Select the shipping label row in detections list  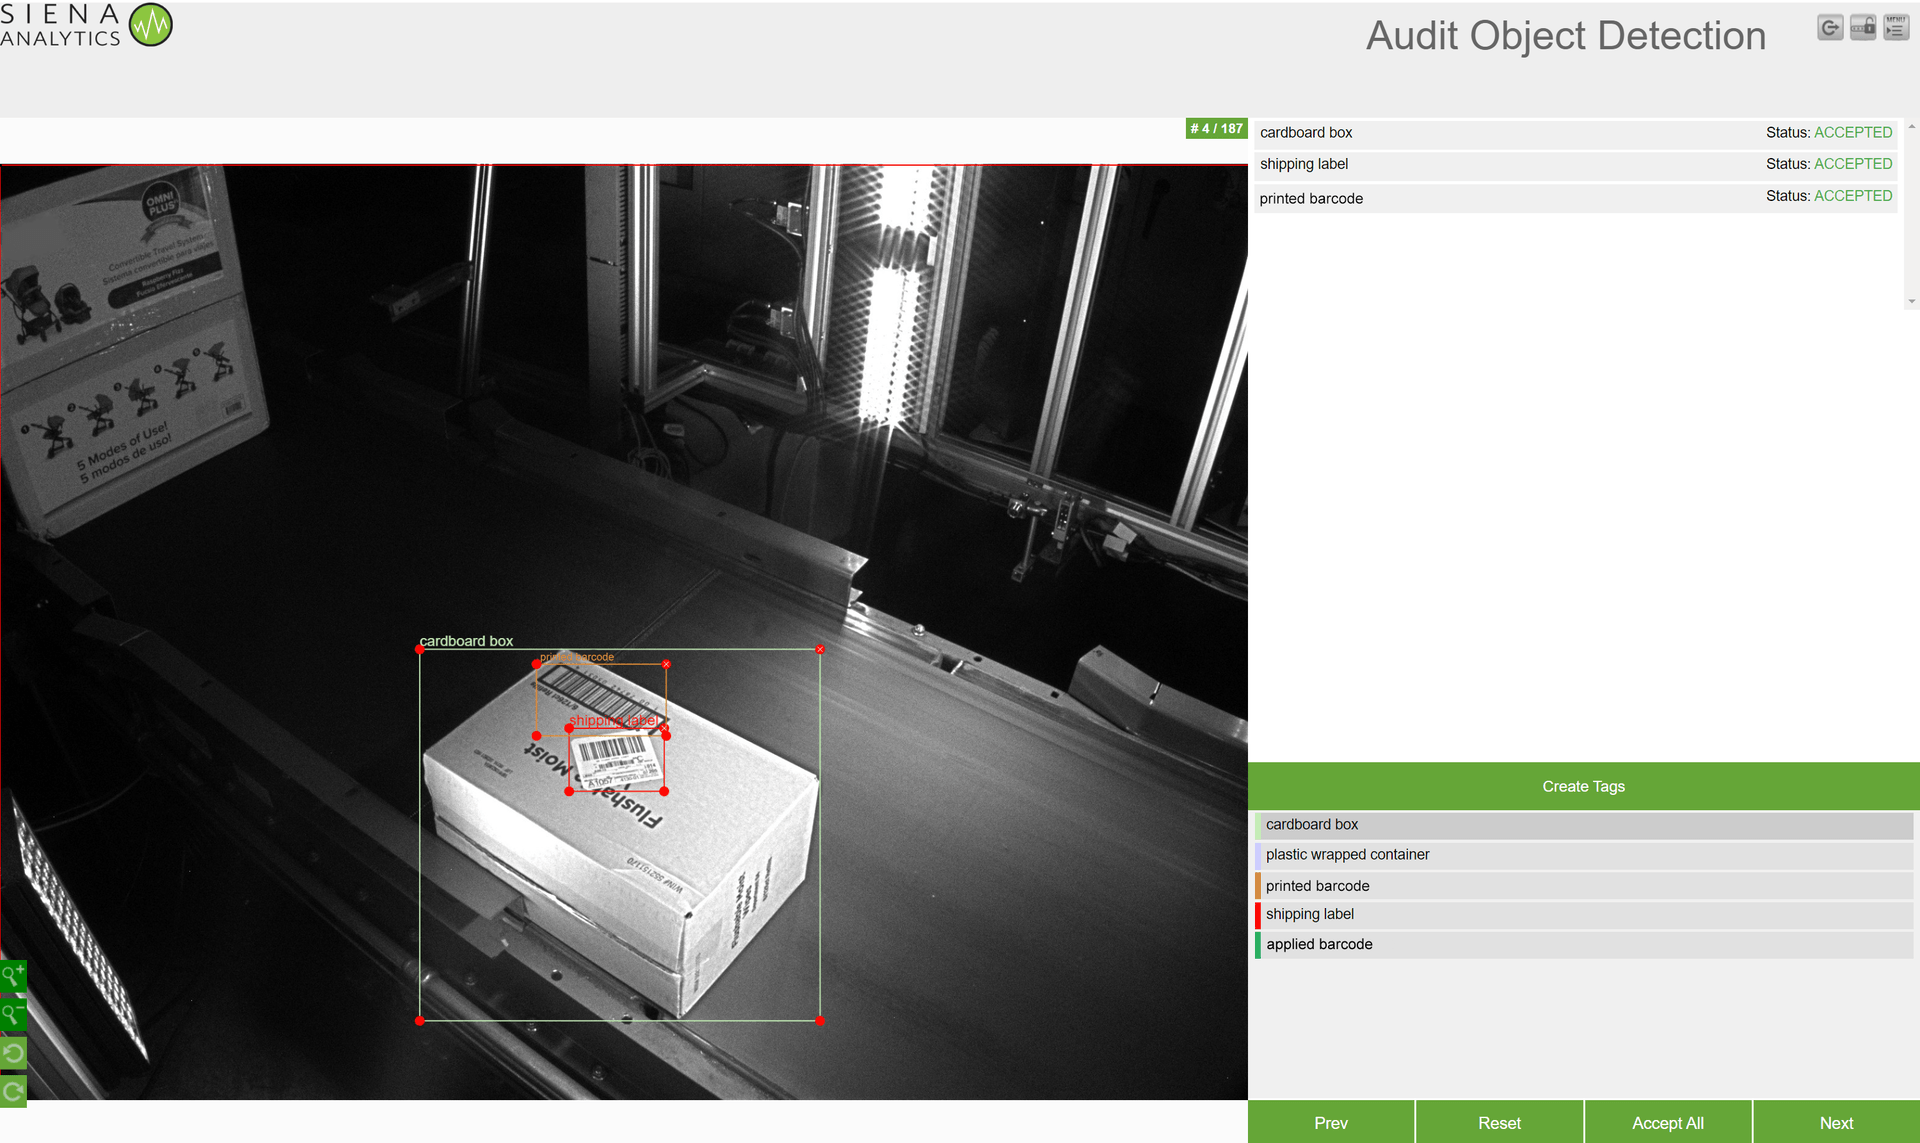(x=1575, y=164)
